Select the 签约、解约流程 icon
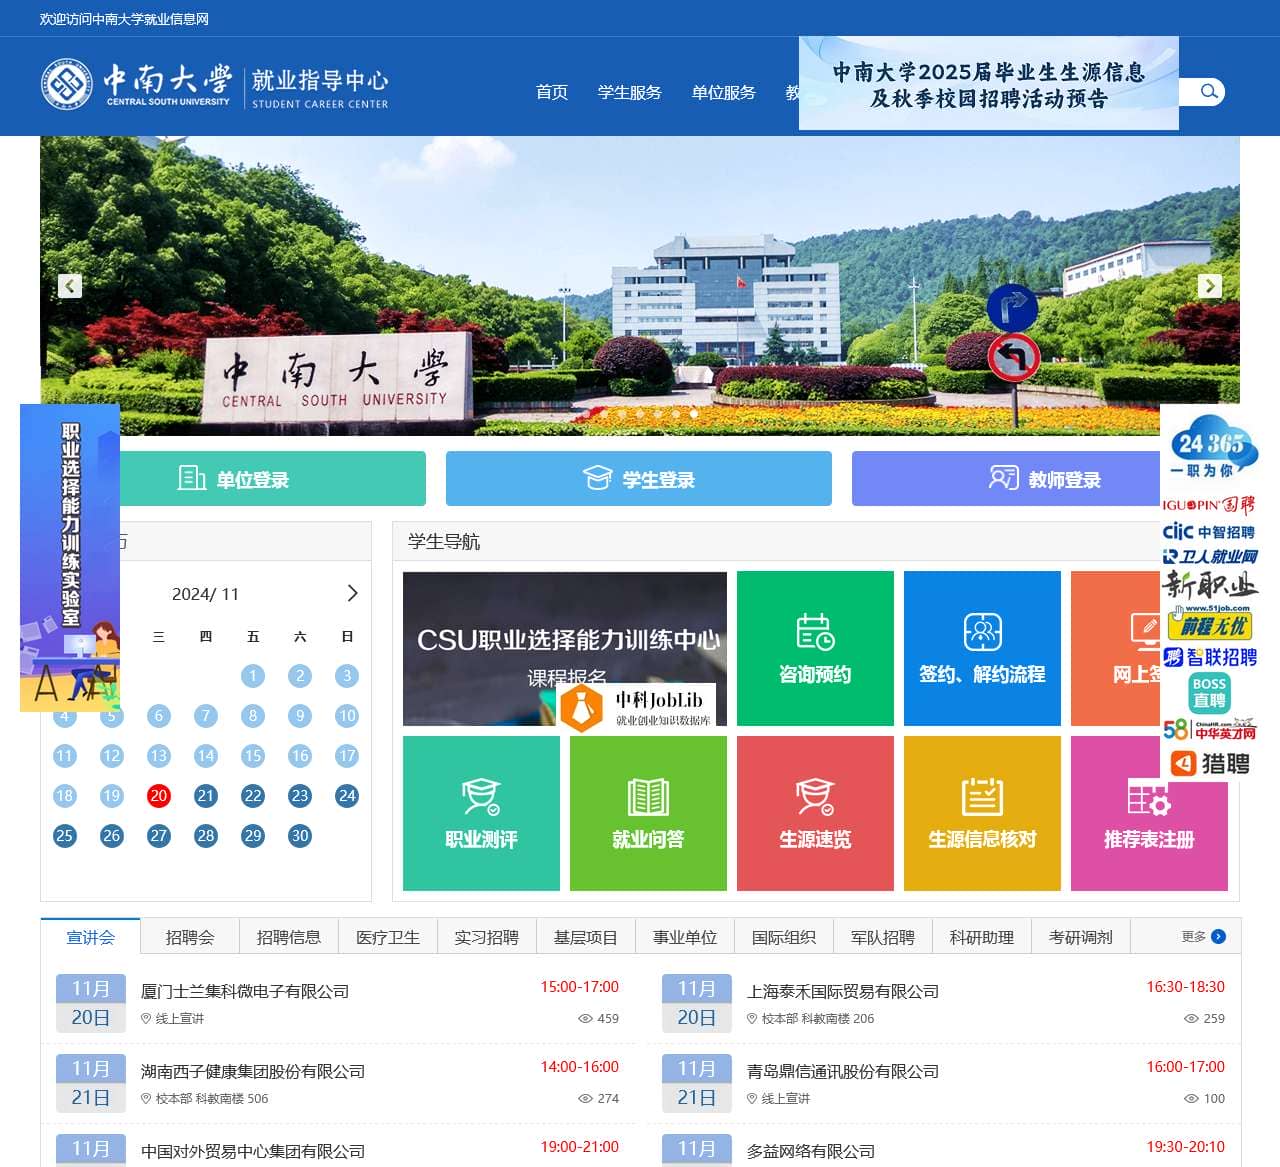1280x1167 pixels. (x=982, y=647)
